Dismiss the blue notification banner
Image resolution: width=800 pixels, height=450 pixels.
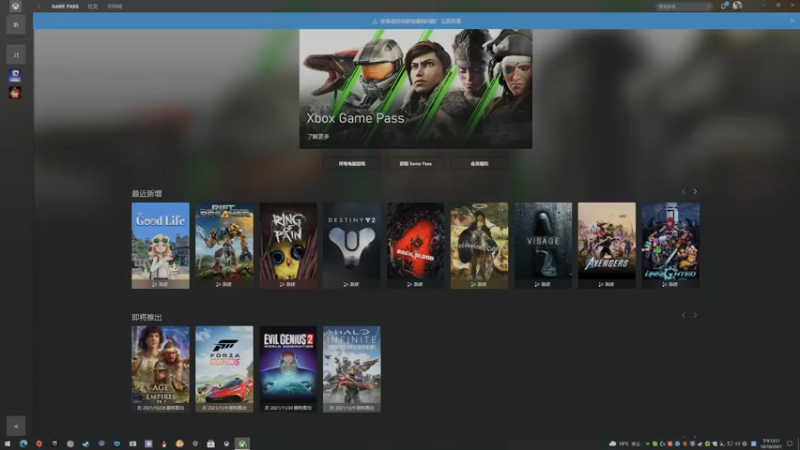(x=792, y=21)
